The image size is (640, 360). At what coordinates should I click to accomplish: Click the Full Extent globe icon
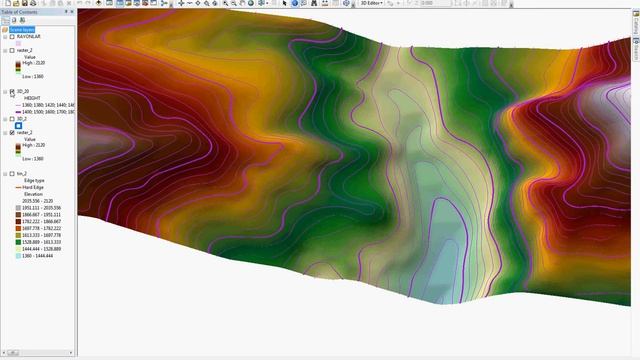click(x=251, y=3)
